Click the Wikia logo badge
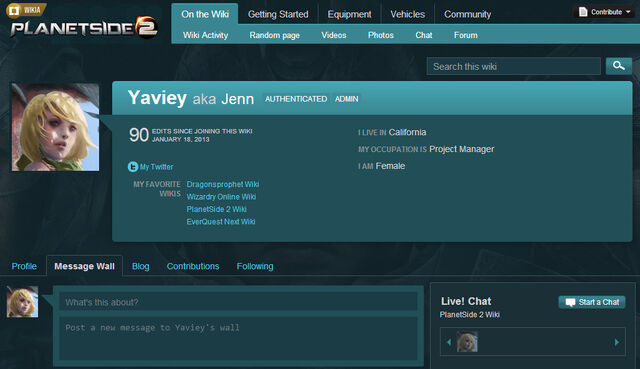The width and height of the screenshot is (640, 369). [26, 10]
